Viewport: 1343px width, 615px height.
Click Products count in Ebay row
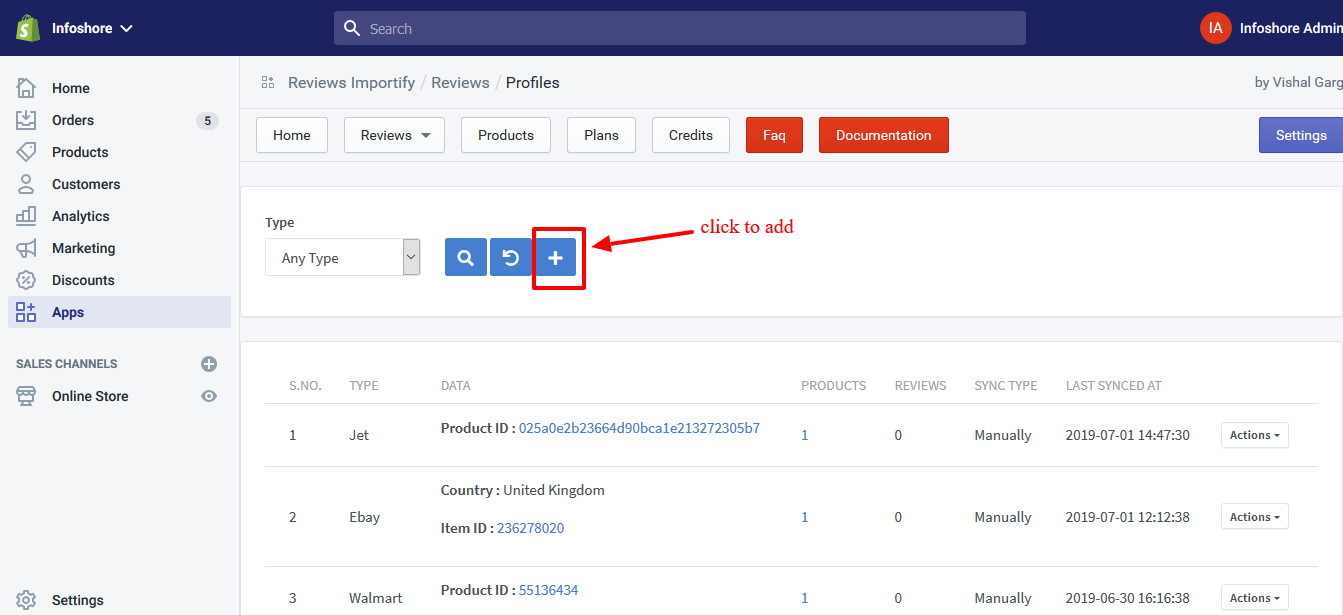[805, 517]
